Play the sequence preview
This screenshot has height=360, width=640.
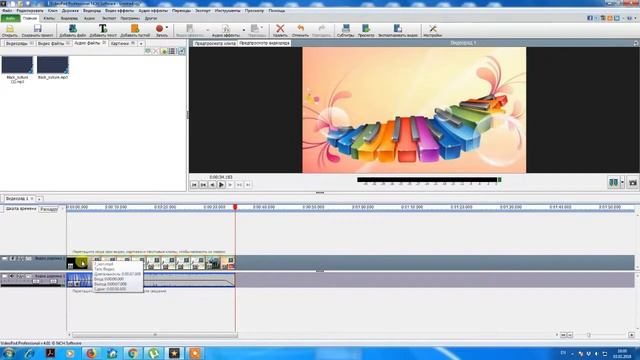(x=221, y=185)
